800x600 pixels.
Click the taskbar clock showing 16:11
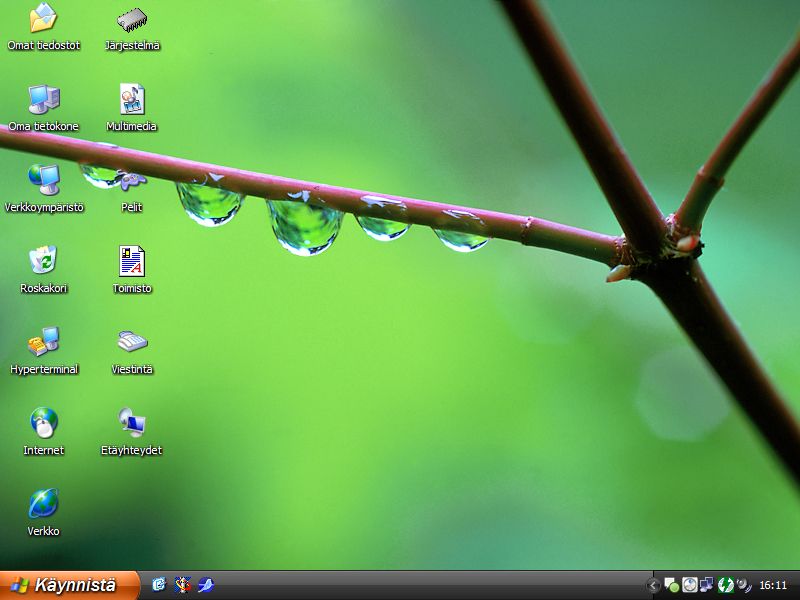(773, 585)
